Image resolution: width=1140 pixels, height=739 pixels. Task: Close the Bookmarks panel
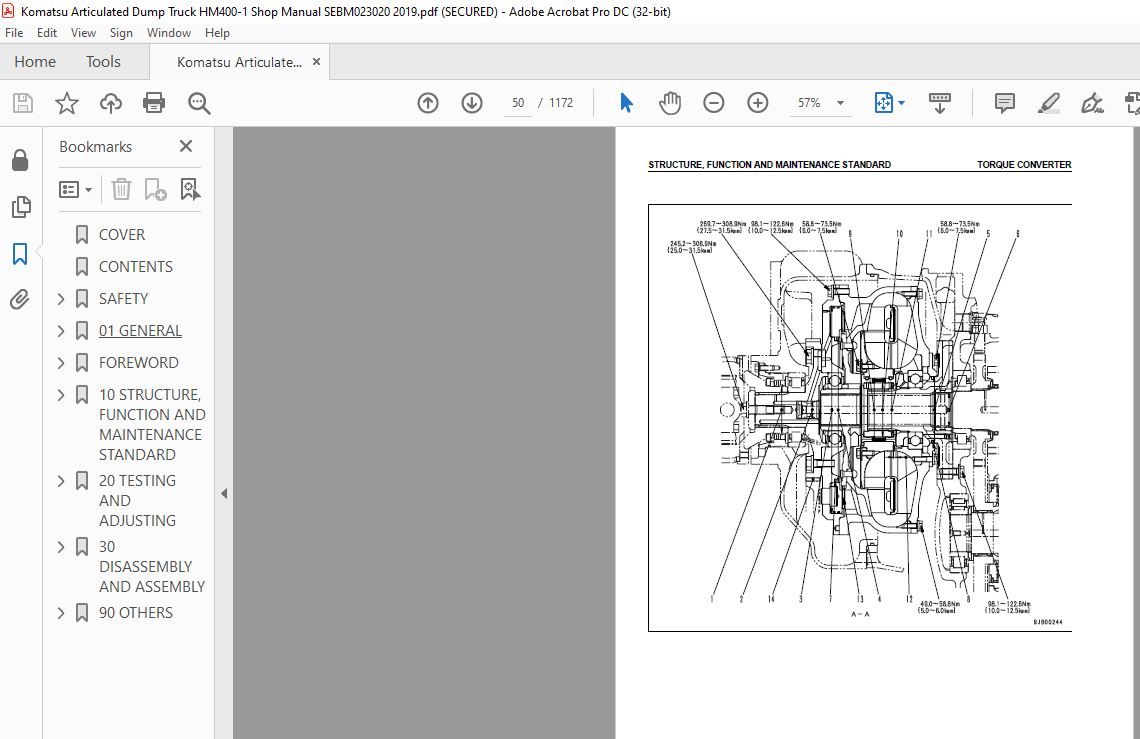tap(186, 146)
